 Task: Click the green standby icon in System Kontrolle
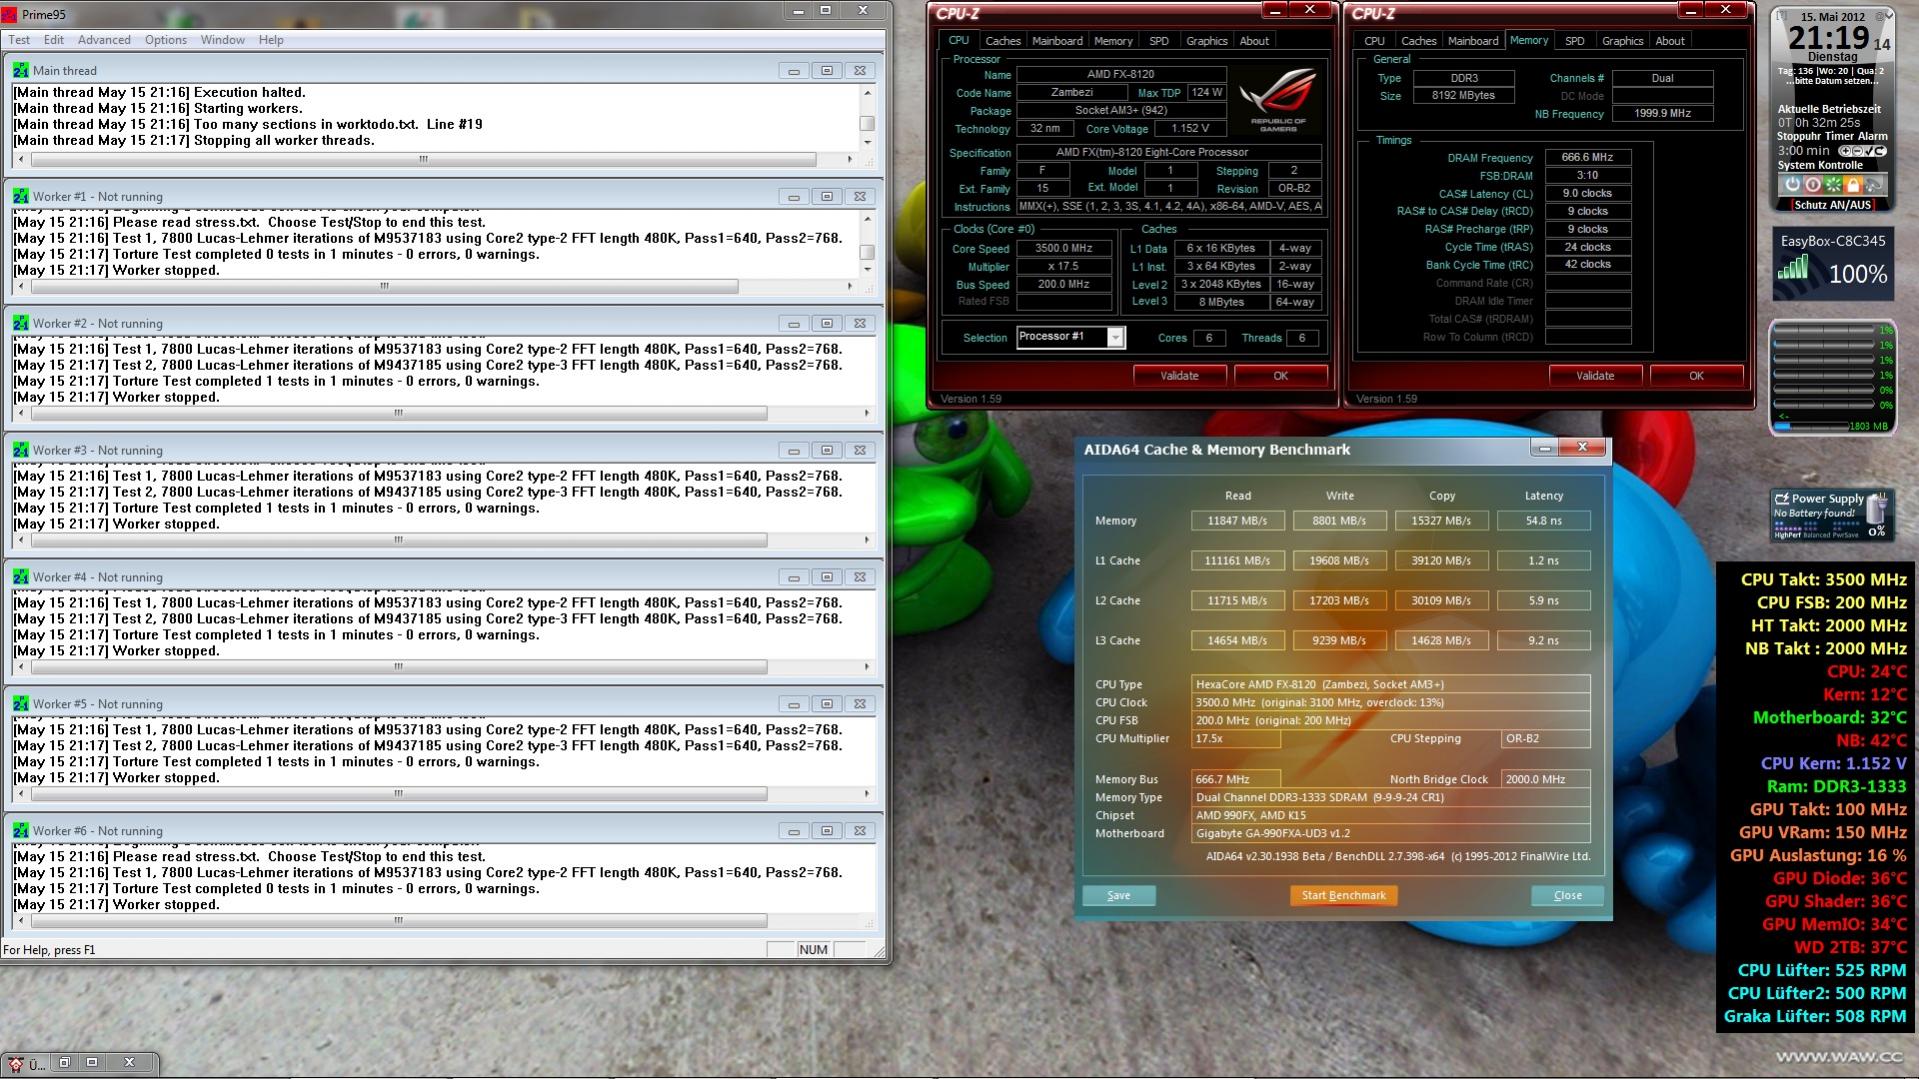pyautogui.click(x=1833, y=185)
